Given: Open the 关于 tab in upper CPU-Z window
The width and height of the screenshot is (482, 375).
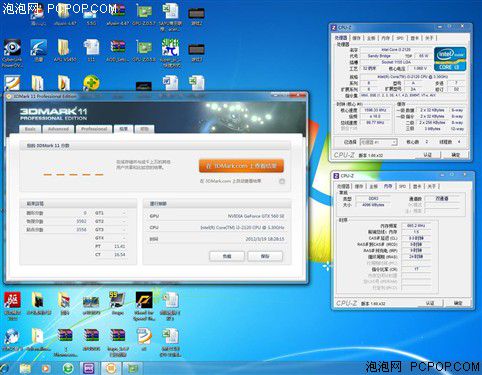Looking at the screenshot, I should [x=429, y=38].
